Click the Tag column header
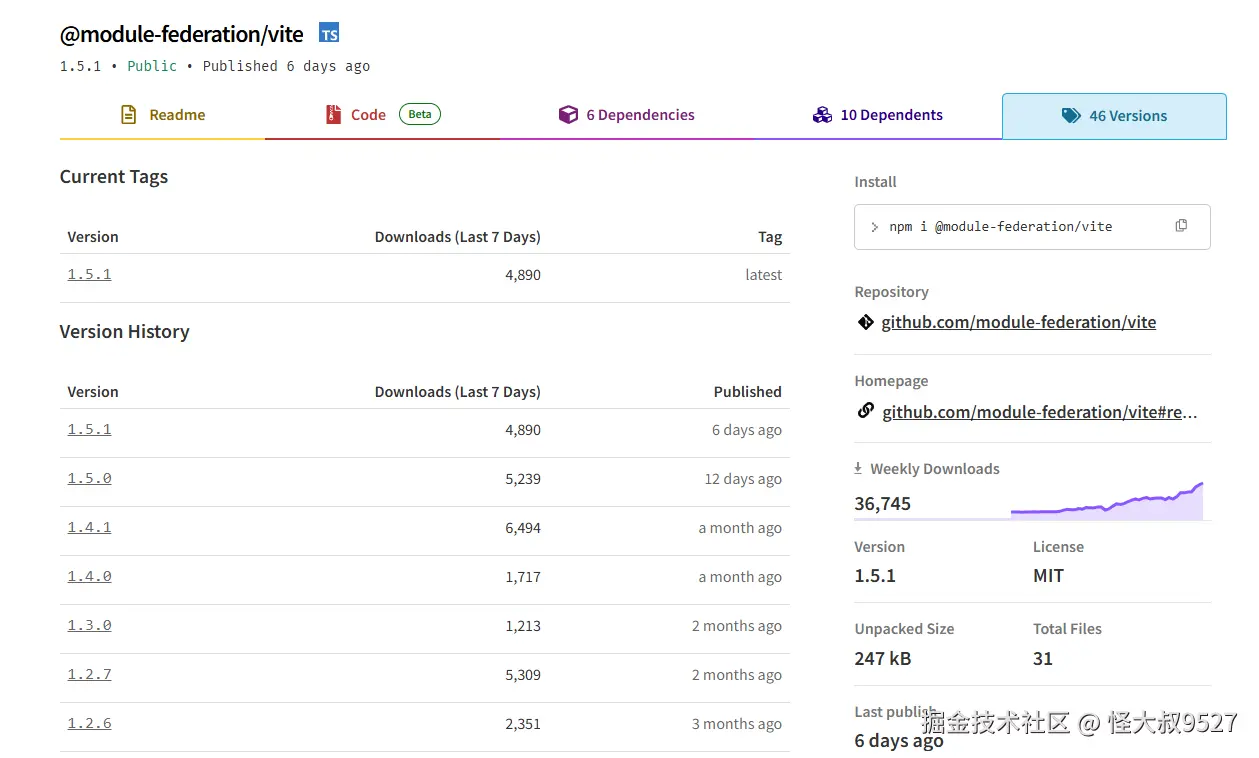This screenshot has width=1259, height=758. (770, 237)
